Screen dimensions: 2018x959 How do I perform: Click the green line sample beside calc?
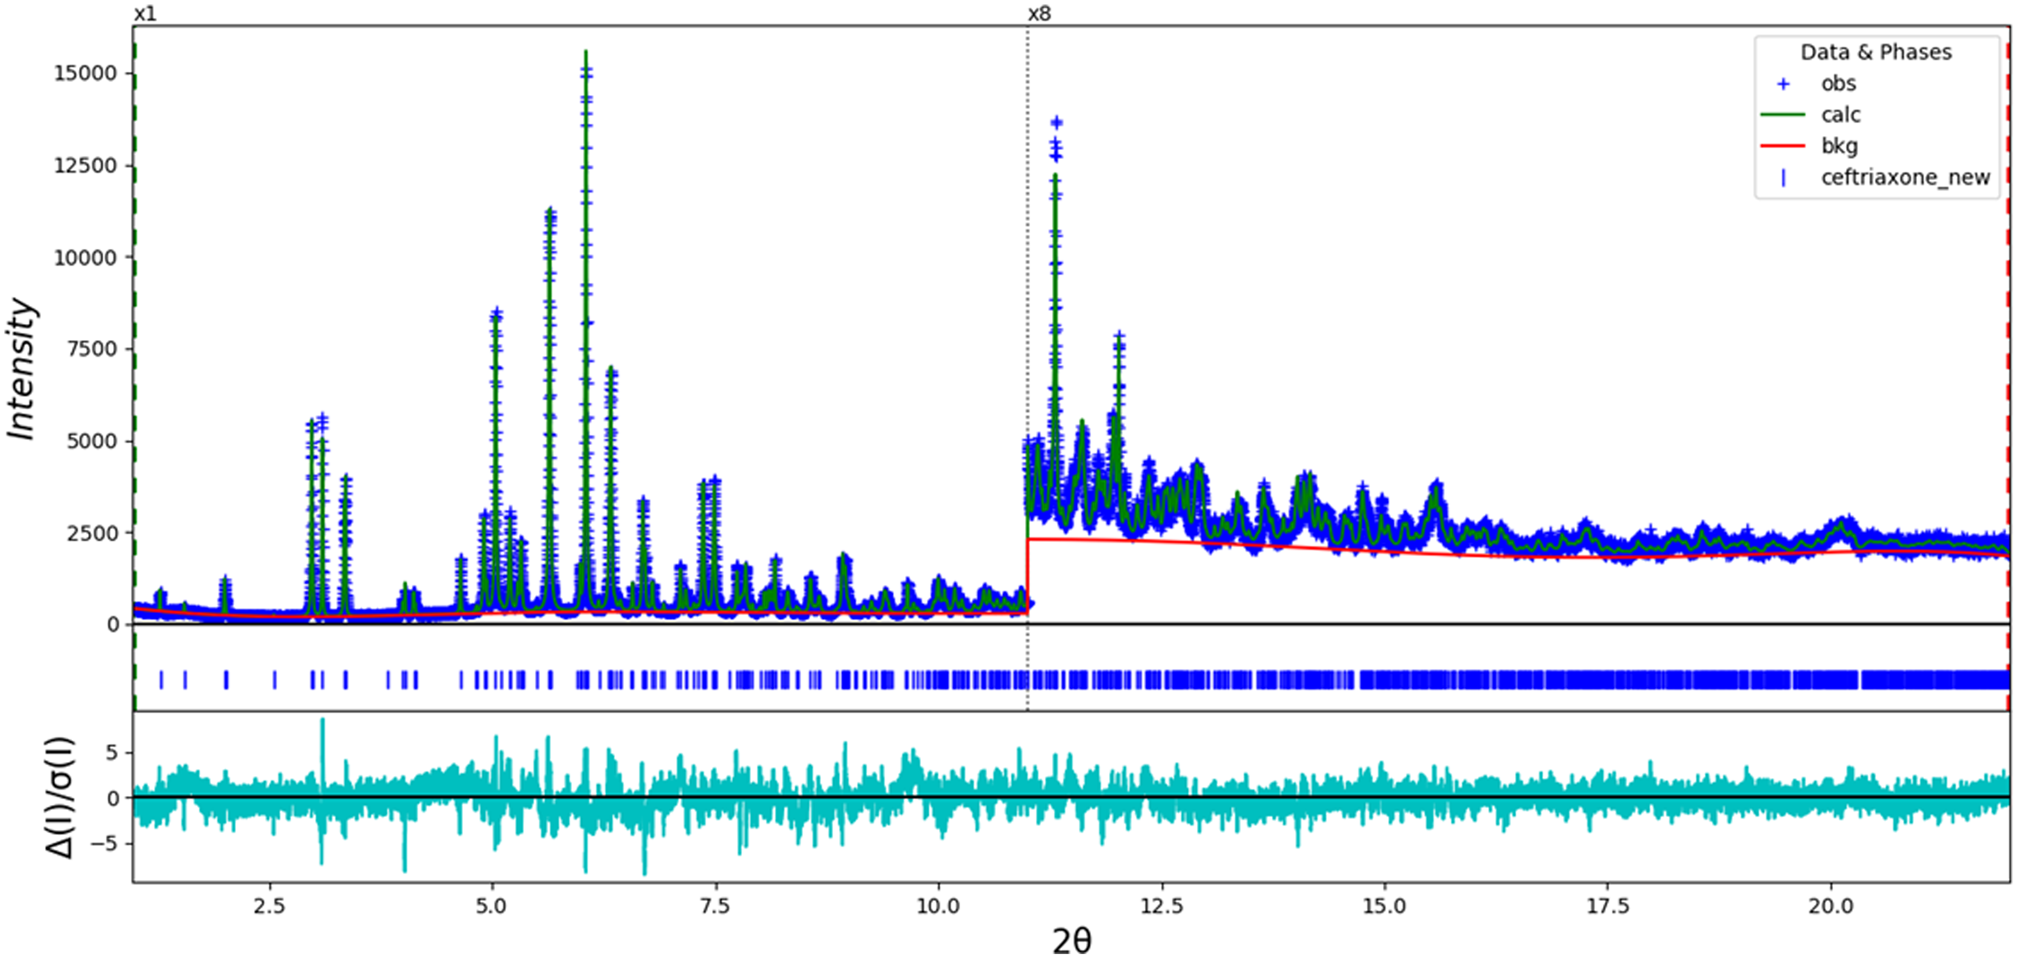(x=1783, y=115)
